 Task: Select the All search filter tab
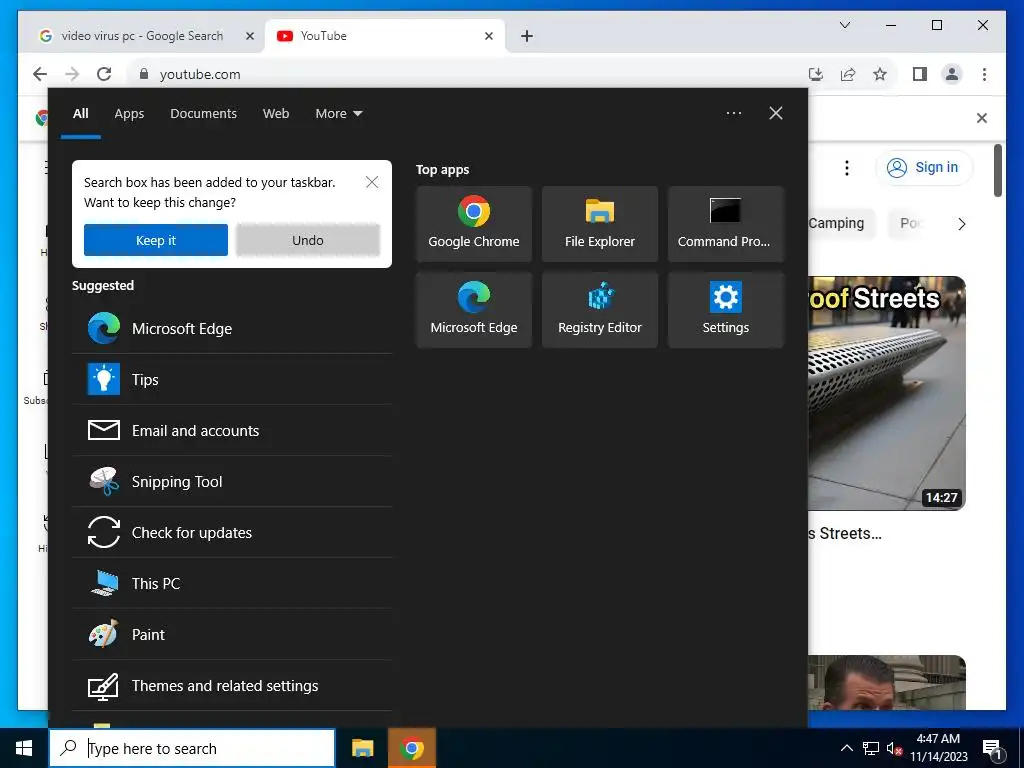tap(80, 114)
